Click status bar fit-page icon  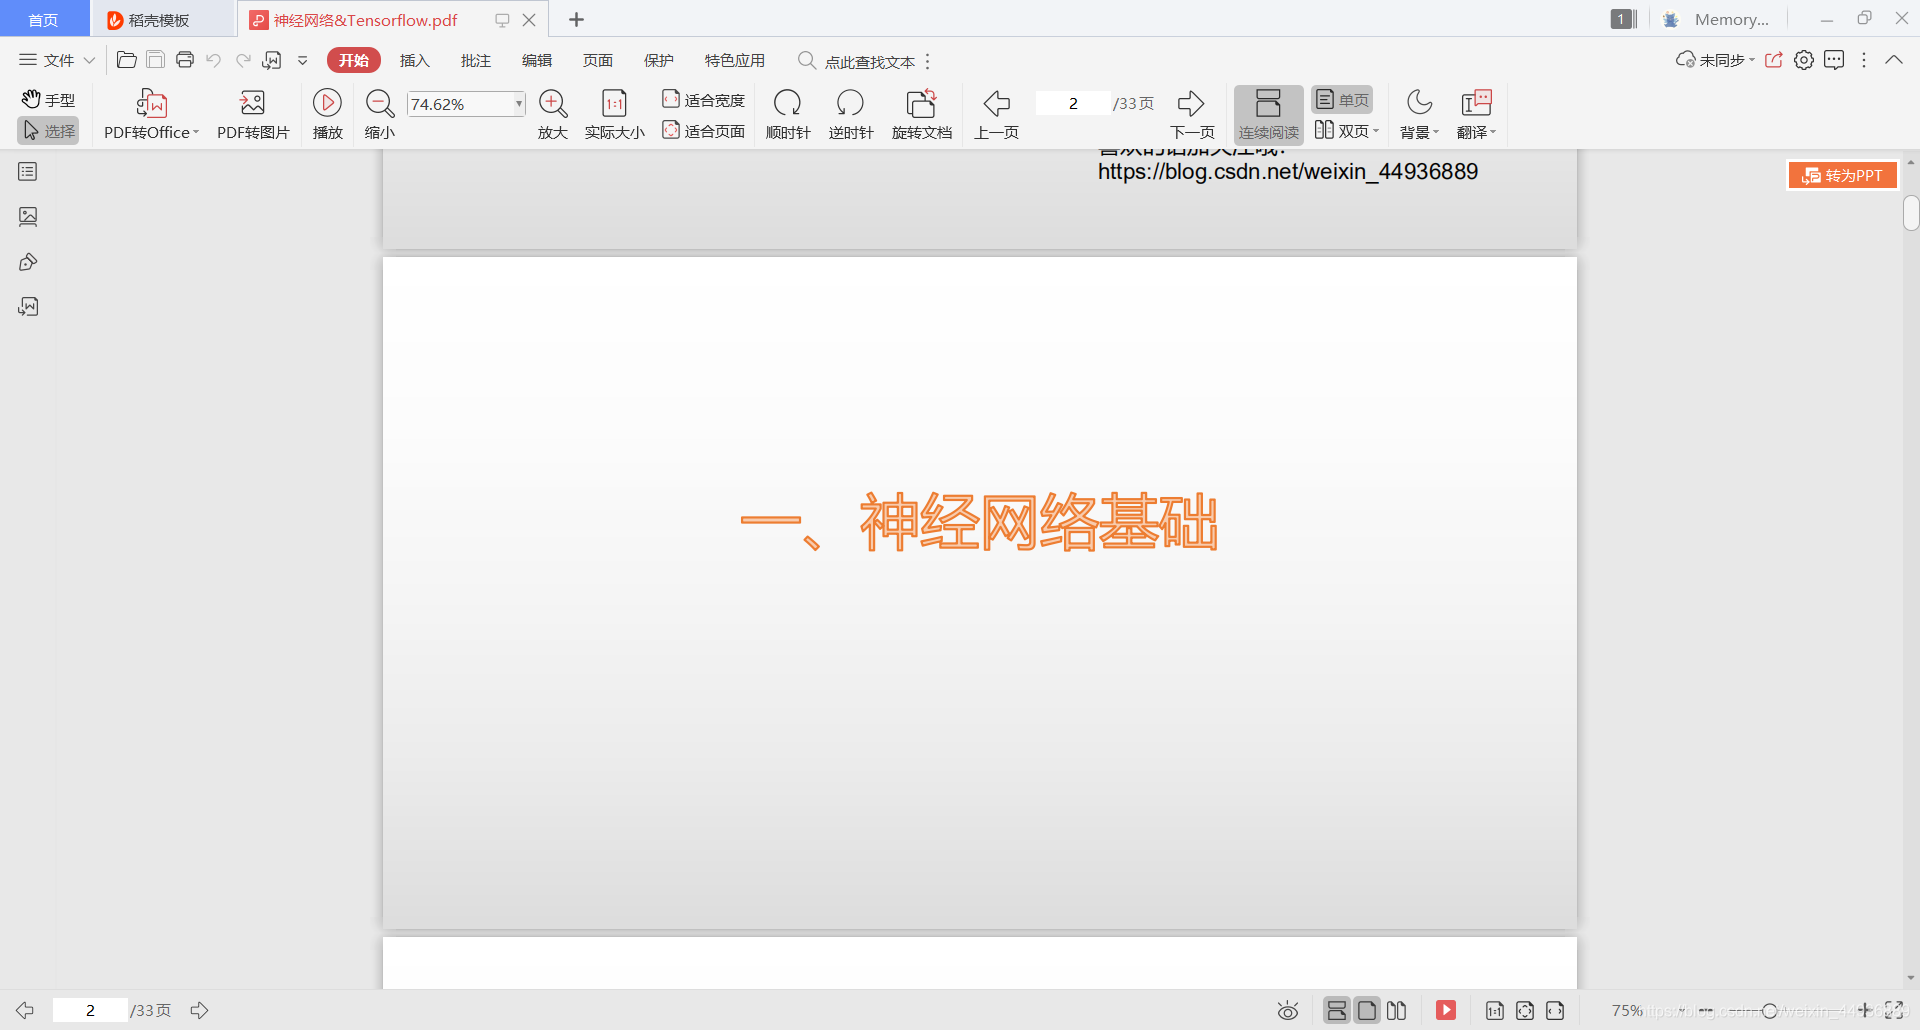[1525, 1011]
